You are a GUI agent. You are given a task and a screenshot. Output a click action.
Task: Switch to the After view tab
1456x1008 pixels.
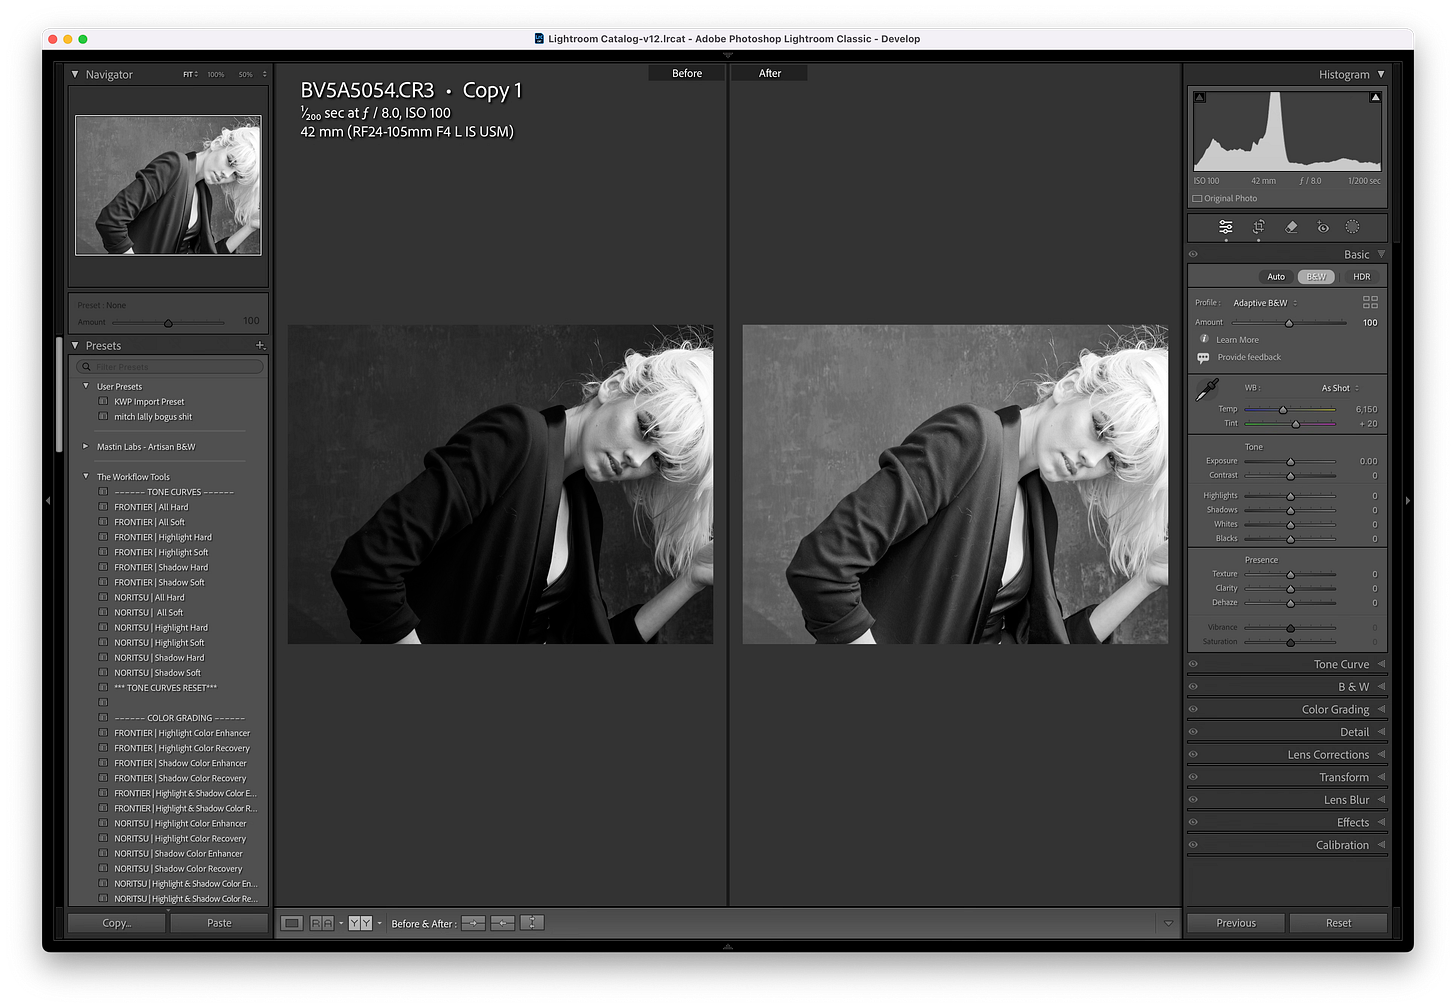click(x=769, y=72)
